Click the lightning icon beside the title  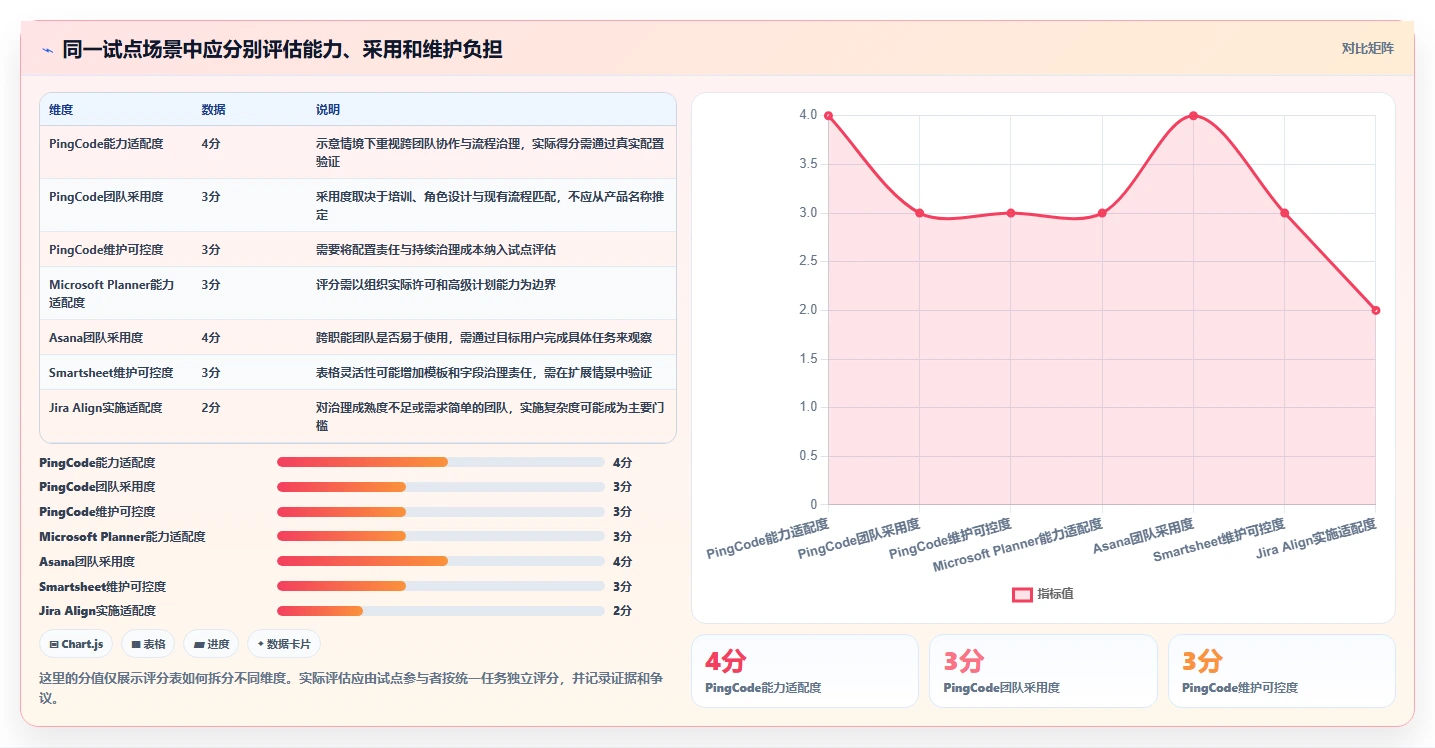tap(47, 49)
